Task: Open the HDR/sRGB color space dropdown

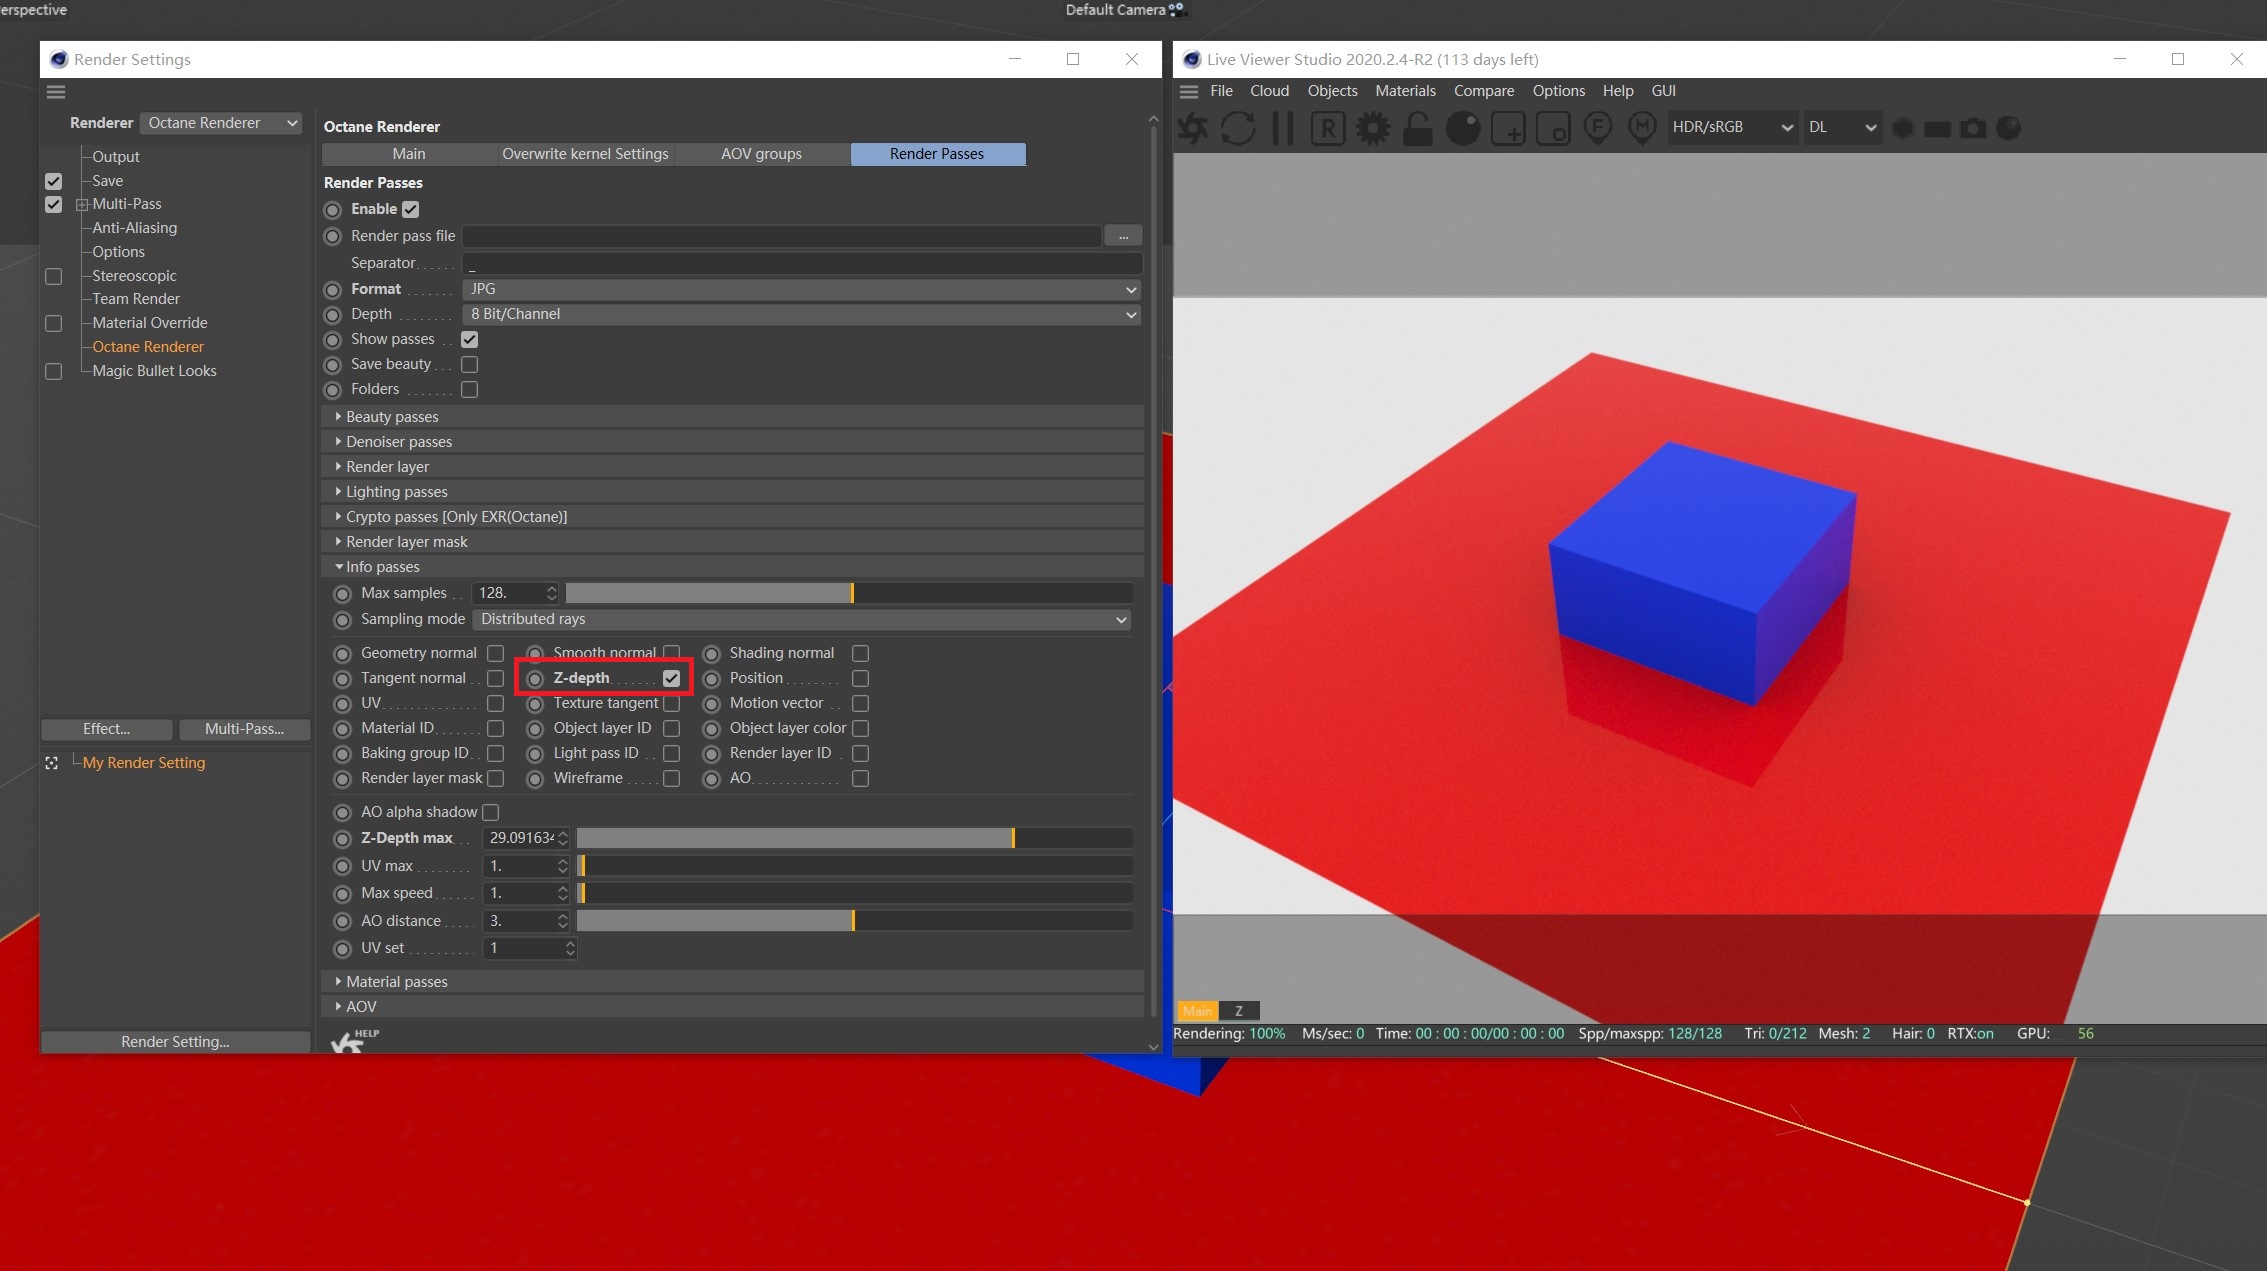Action: (1731, 128)
